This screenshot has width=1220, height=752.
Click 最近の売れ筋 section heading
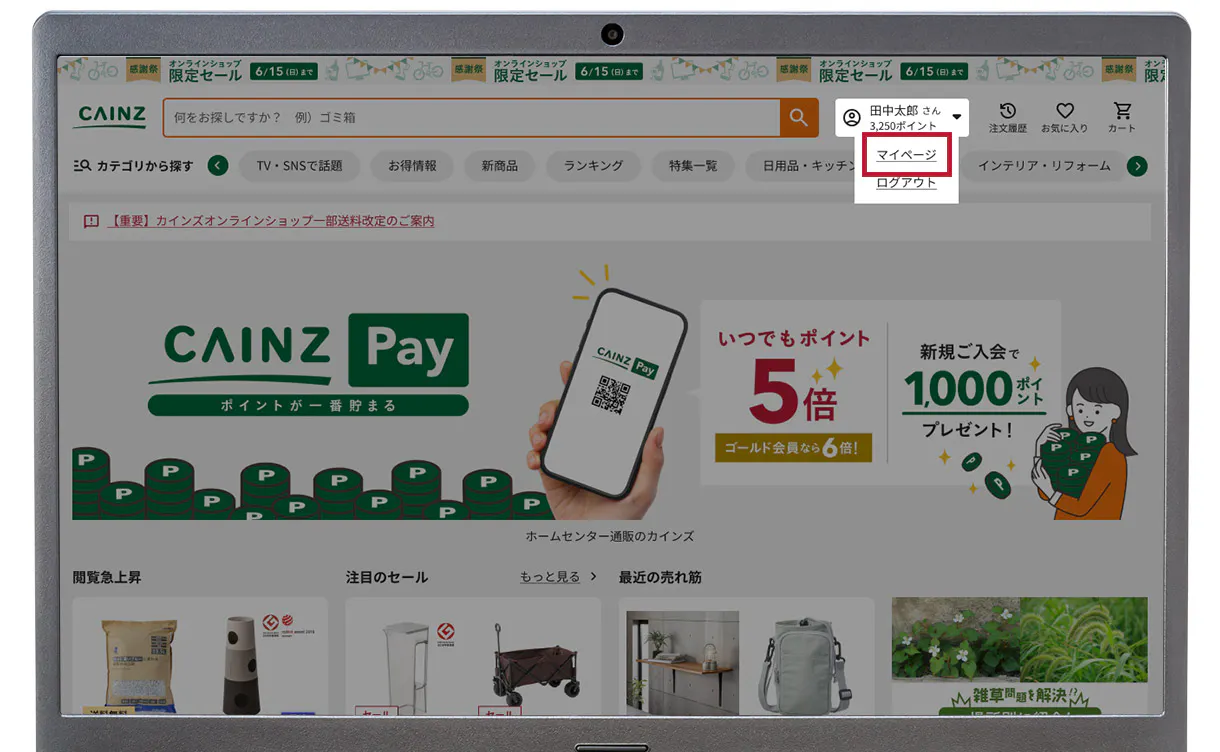coord(660,577)
